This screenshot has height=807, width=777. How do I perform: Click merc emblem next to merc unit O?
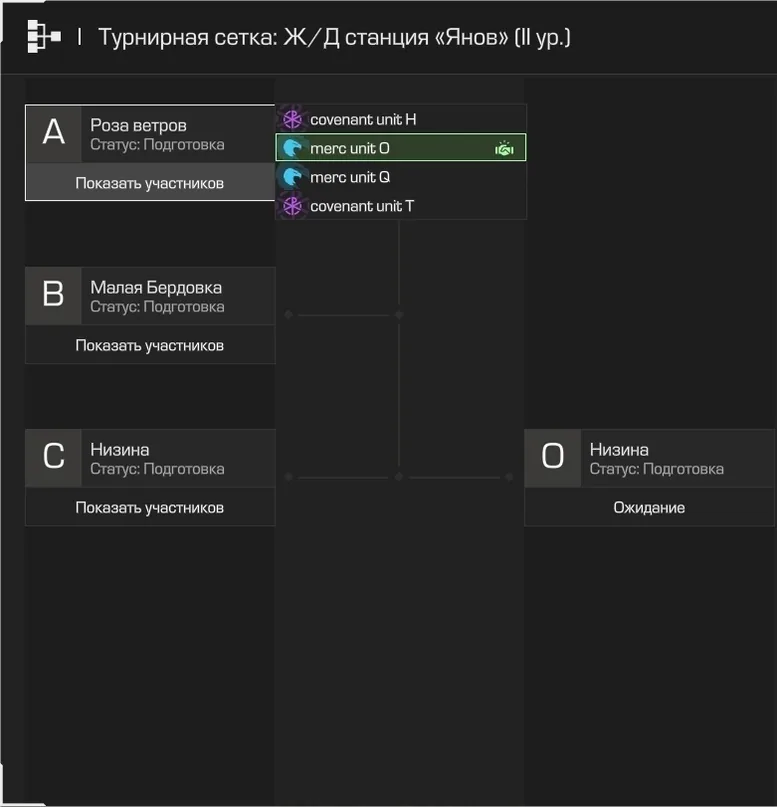click(x=292, y=148)
